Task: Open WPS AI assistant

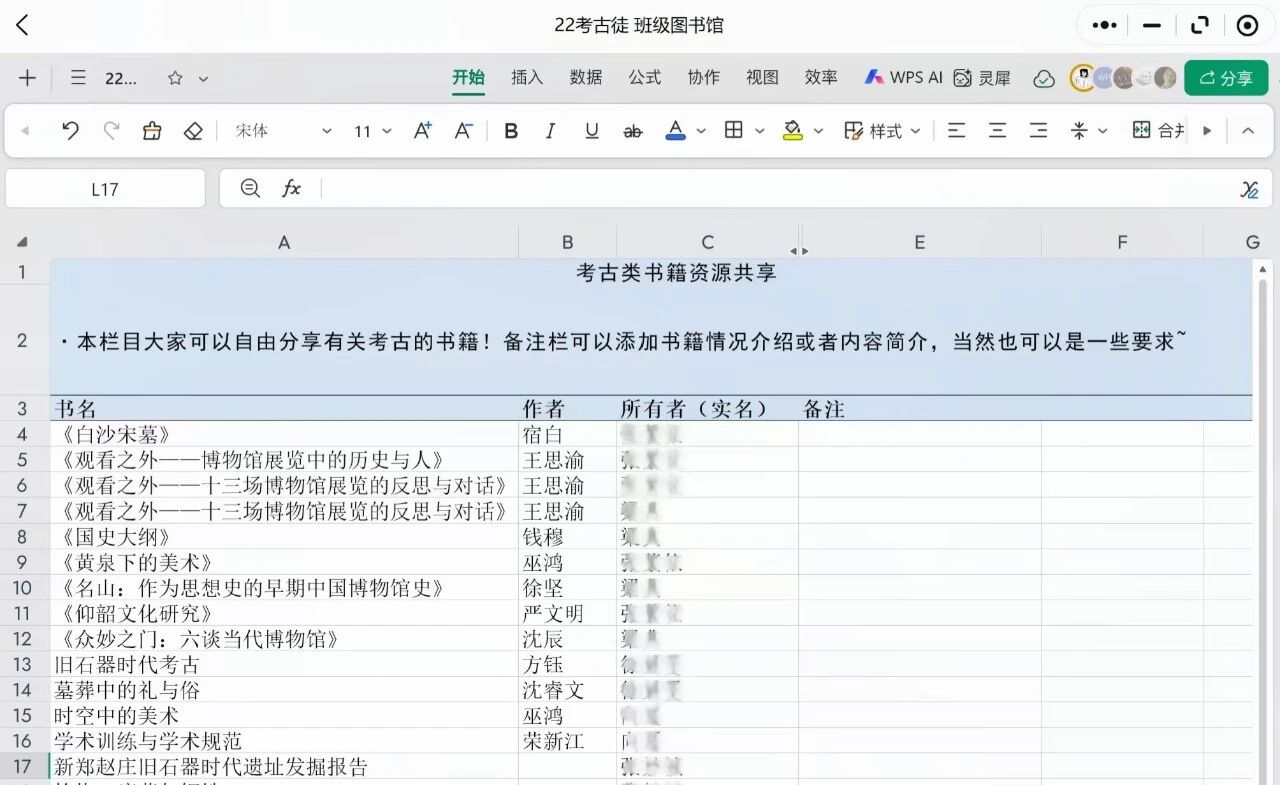Action: click(904, 78)
